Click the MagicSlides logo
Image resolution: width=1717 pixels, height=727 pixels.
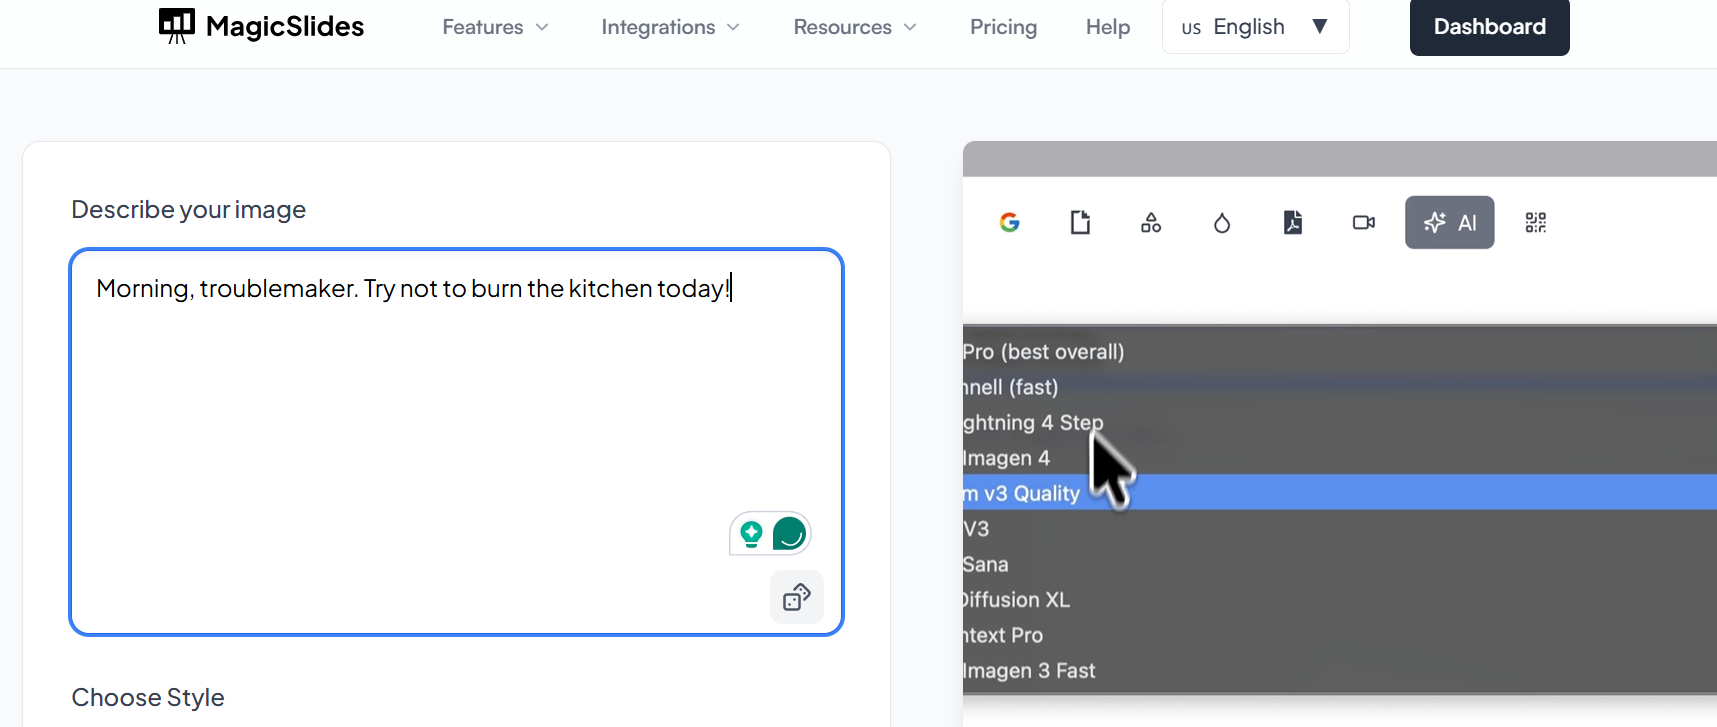(262, 26)
